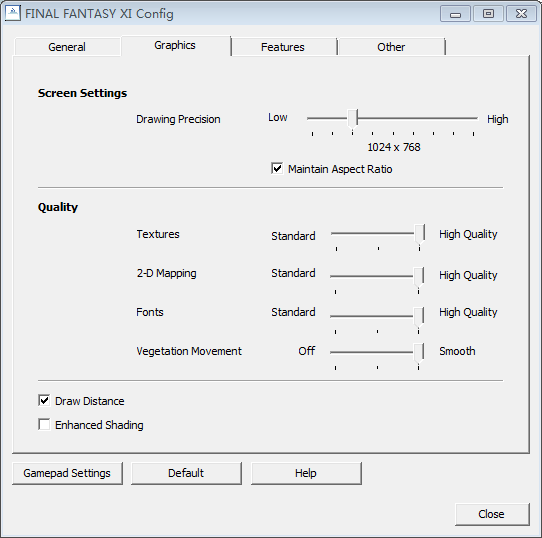Click the FINAL FANTASY XI Config title icon
Image resolution: width=542 pixels, height=538 pixels.
coord(13,13)
